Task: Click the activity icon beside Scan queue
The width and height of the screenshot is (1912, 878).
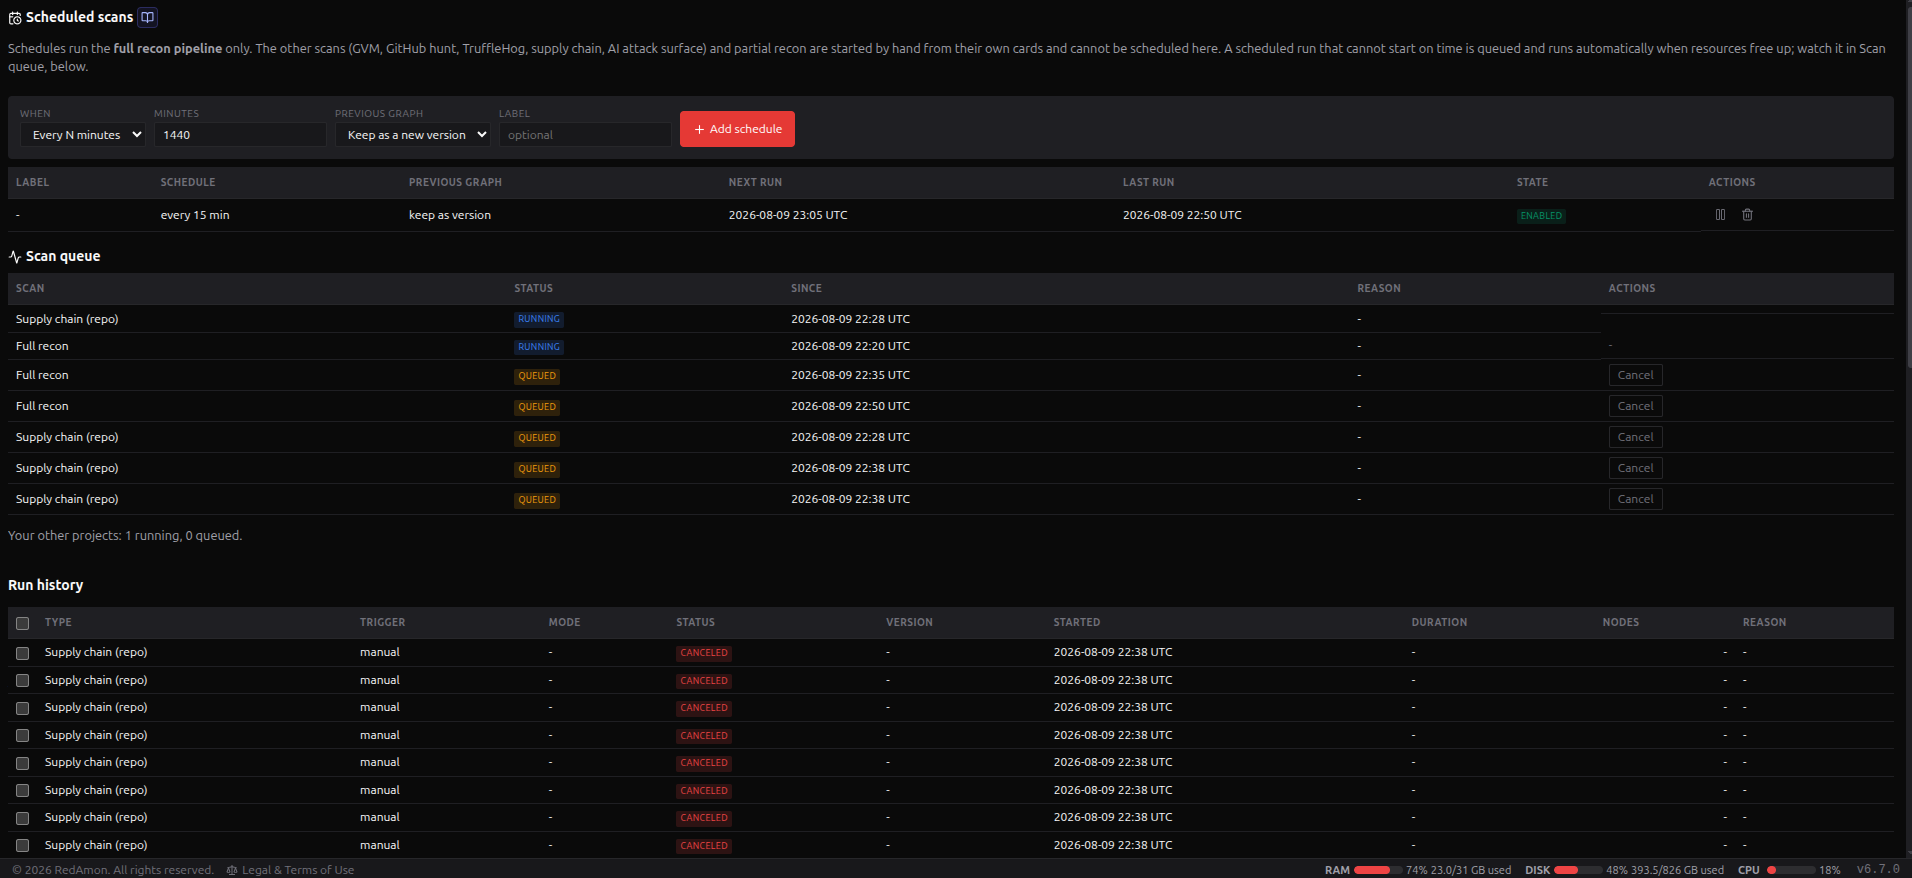Action: point(15,257)
